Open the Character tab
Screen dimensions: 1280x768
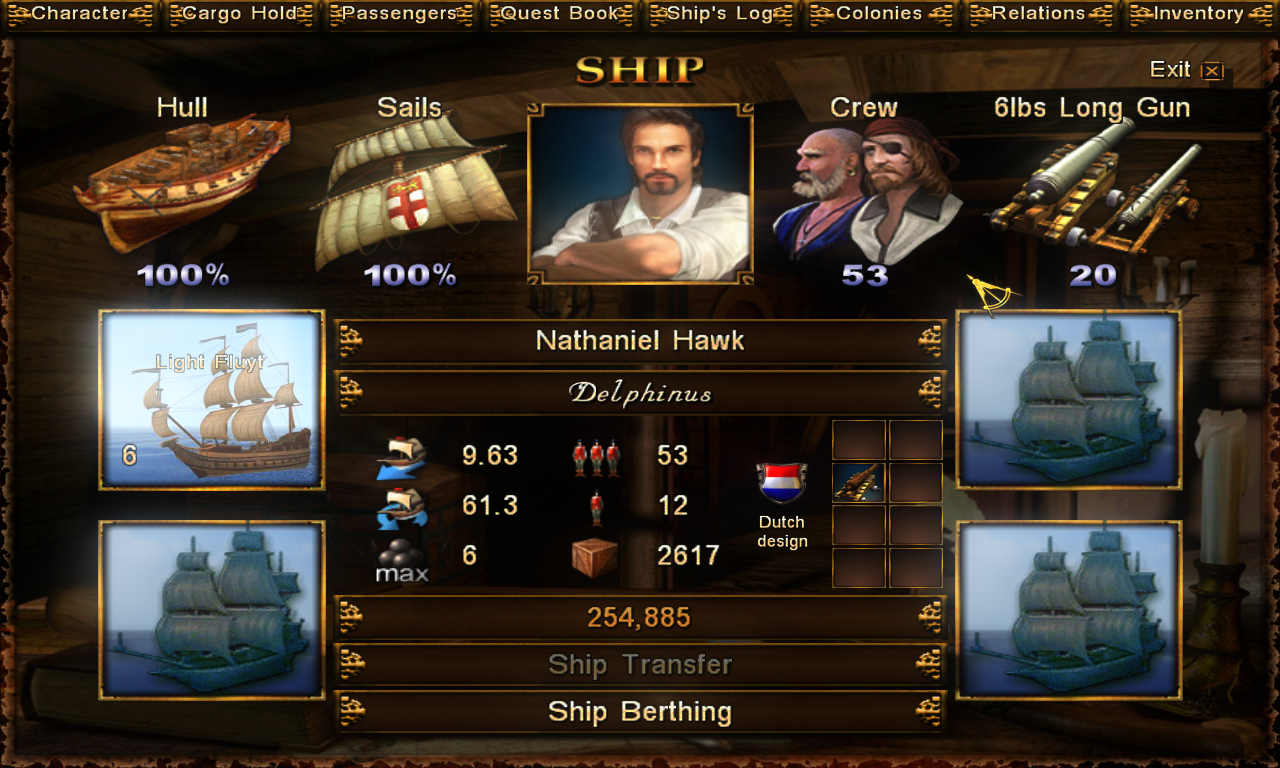79,14
